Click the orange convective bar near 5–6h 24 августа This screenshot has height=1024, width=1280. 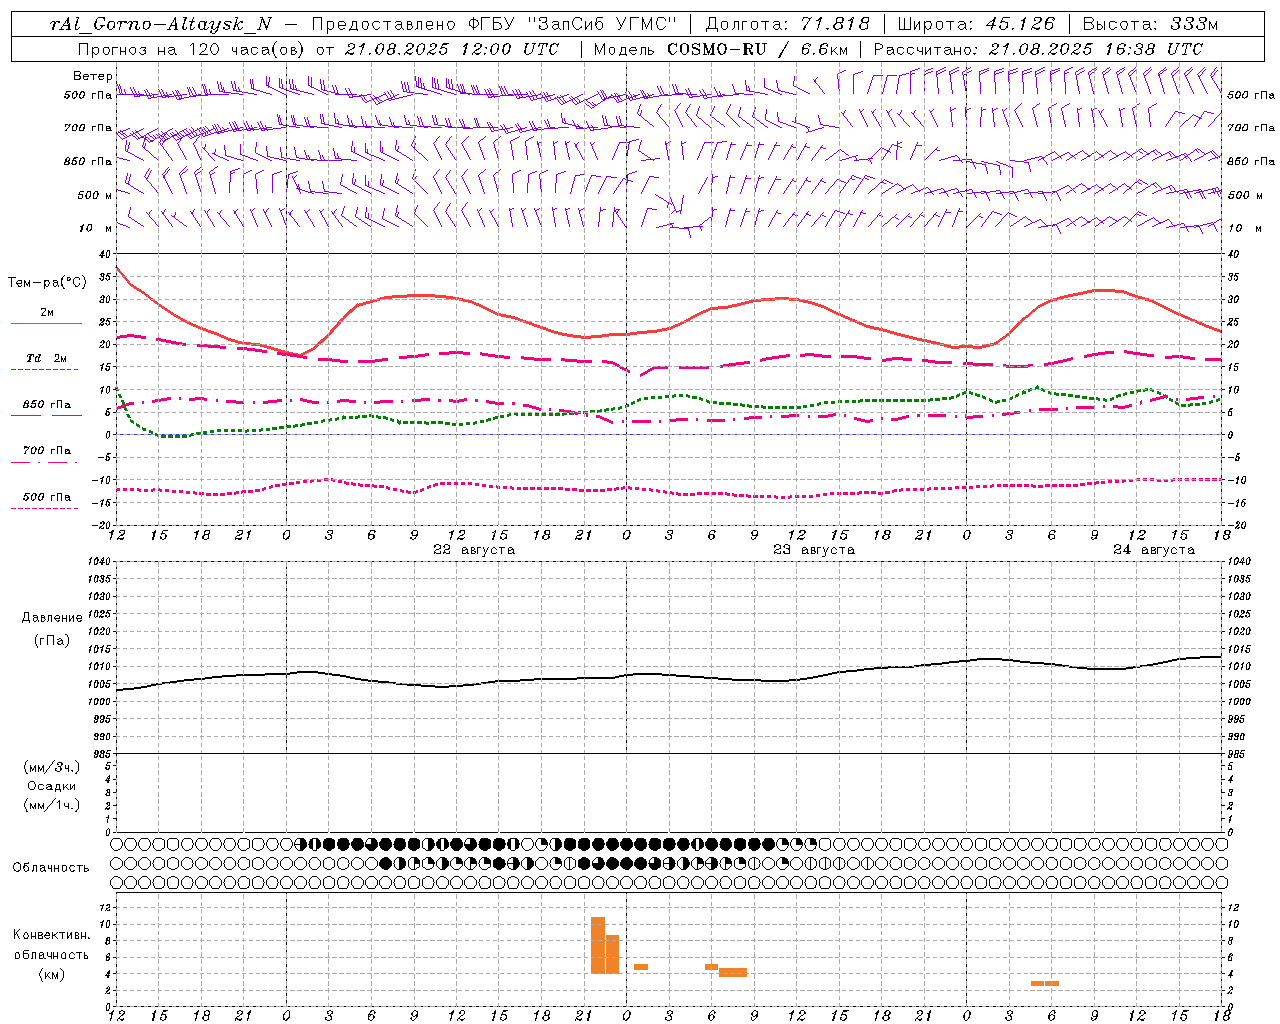click(1045, 983)
